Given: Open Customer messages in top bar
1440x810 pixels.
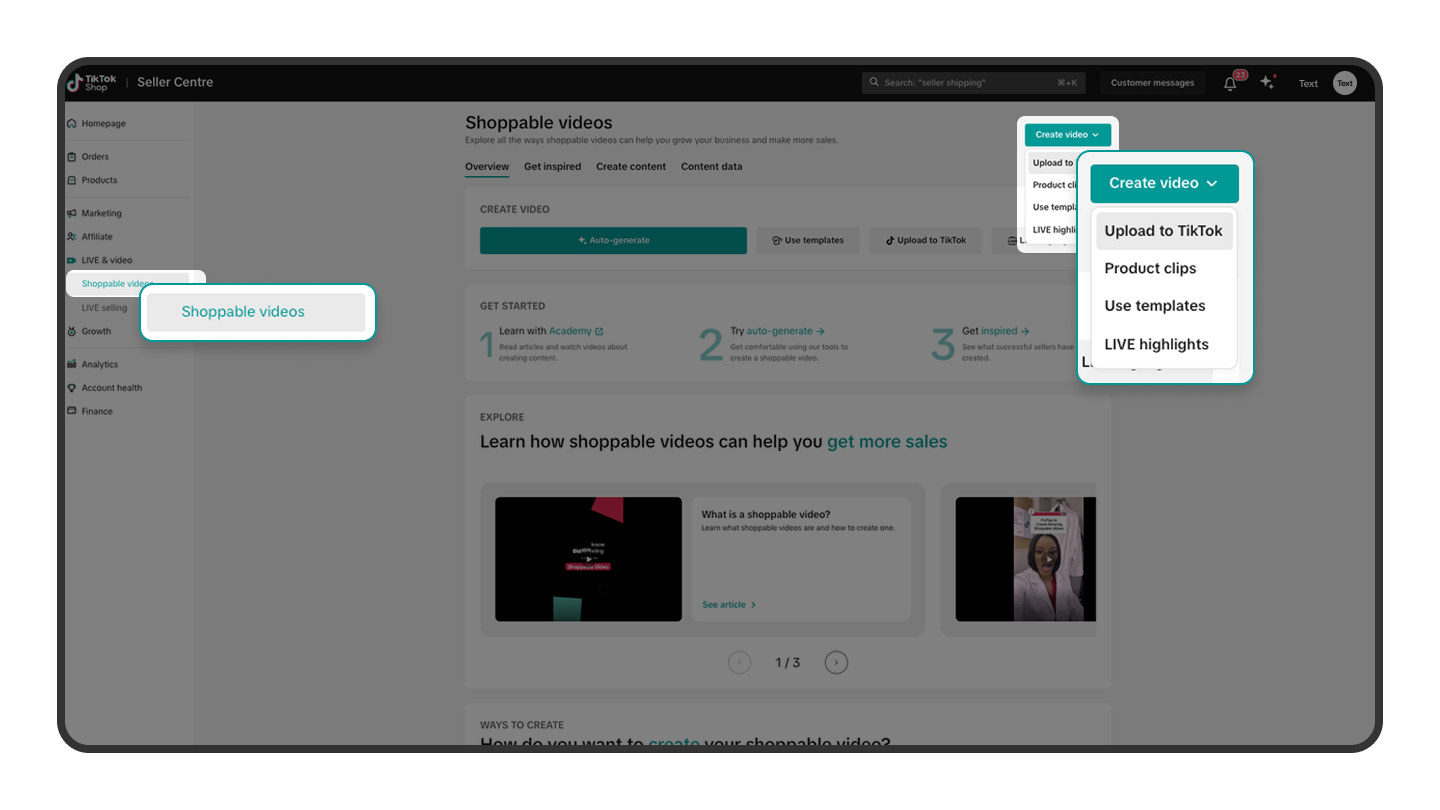Looking at the screenshot, I should point(1152,83).
